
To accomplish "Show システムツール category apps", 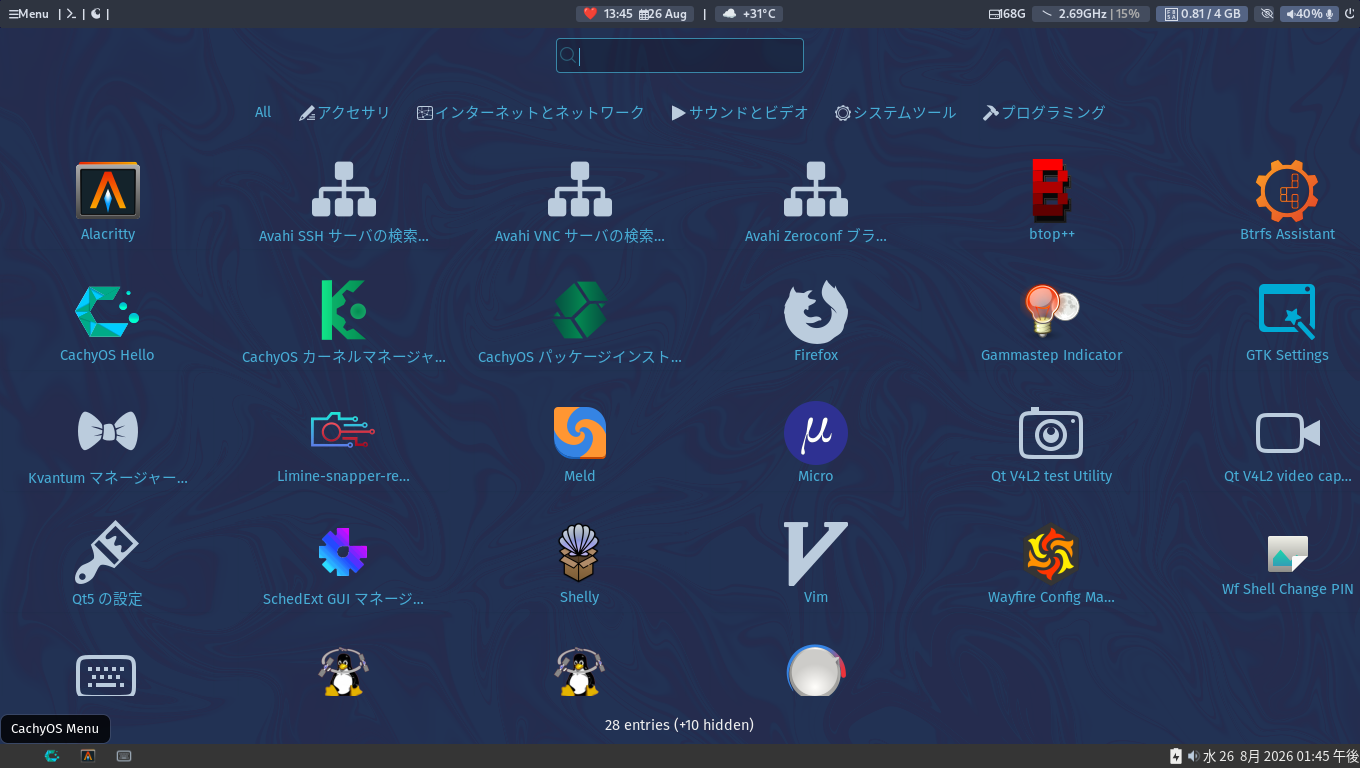I will click(896, 113).
